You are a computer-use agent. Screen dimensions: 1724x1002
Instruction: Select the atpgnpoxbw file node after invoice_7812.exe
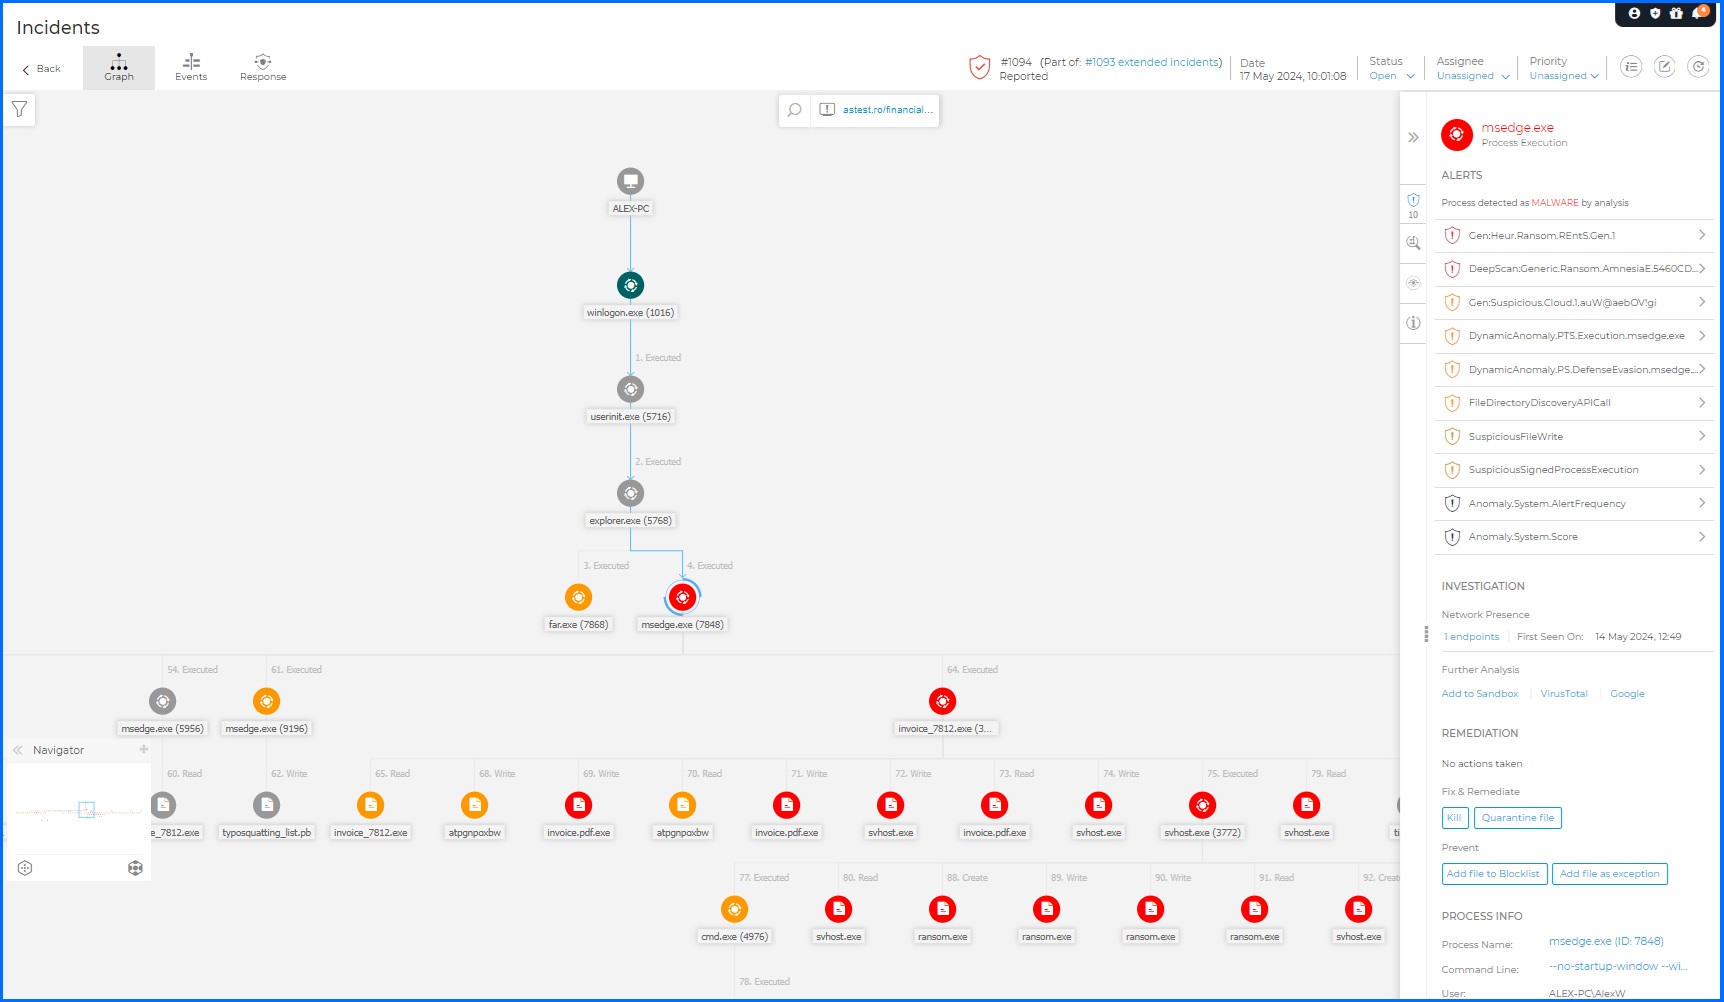click(474, 805)
